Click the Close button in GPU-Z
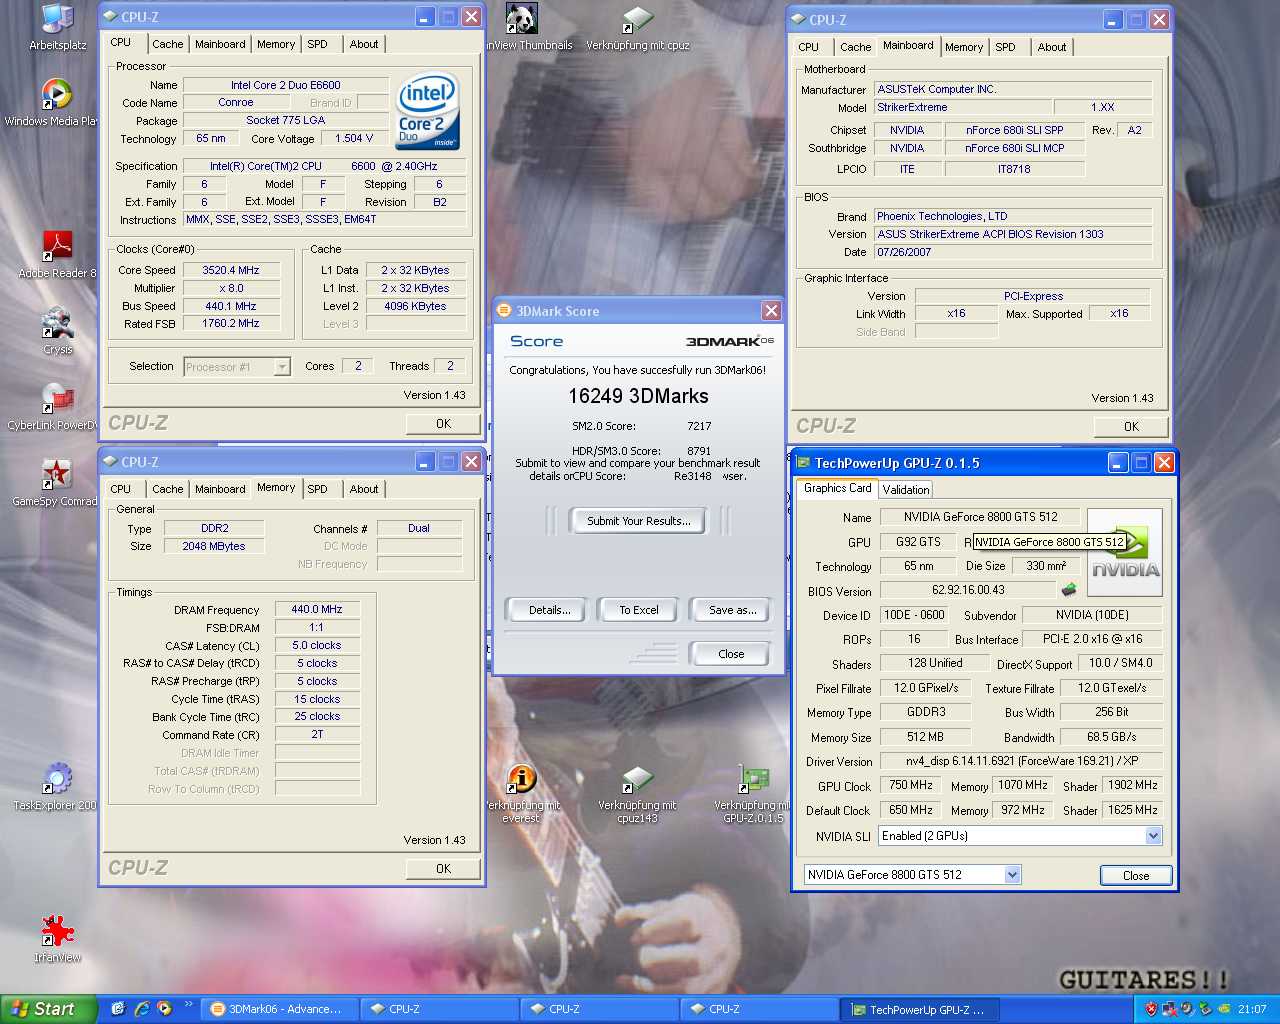Viewport: 1280px width, 1024px height. click(1136, 876)
